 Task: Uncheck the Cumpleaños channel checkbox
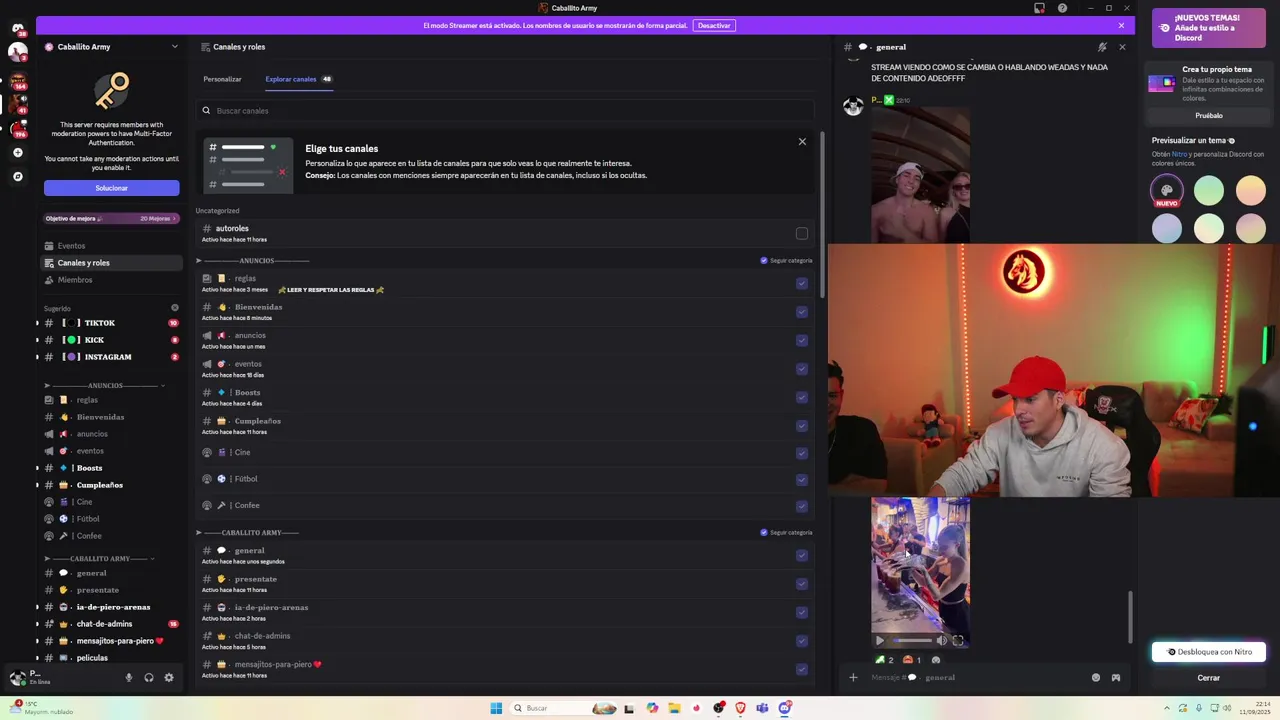click(802, 426)
